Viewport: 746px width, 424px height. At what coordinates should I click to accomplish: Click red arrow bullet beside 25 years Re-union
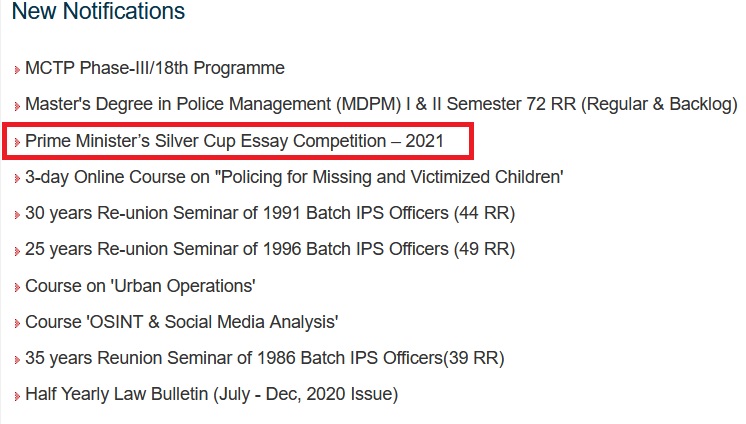[x=17, y=251]
